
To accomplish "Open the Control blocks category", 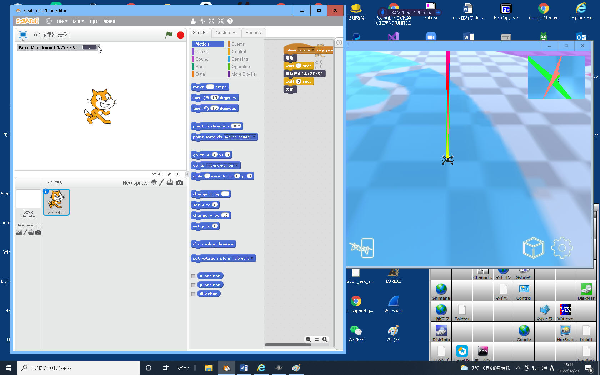I will (x=238, y=51).
